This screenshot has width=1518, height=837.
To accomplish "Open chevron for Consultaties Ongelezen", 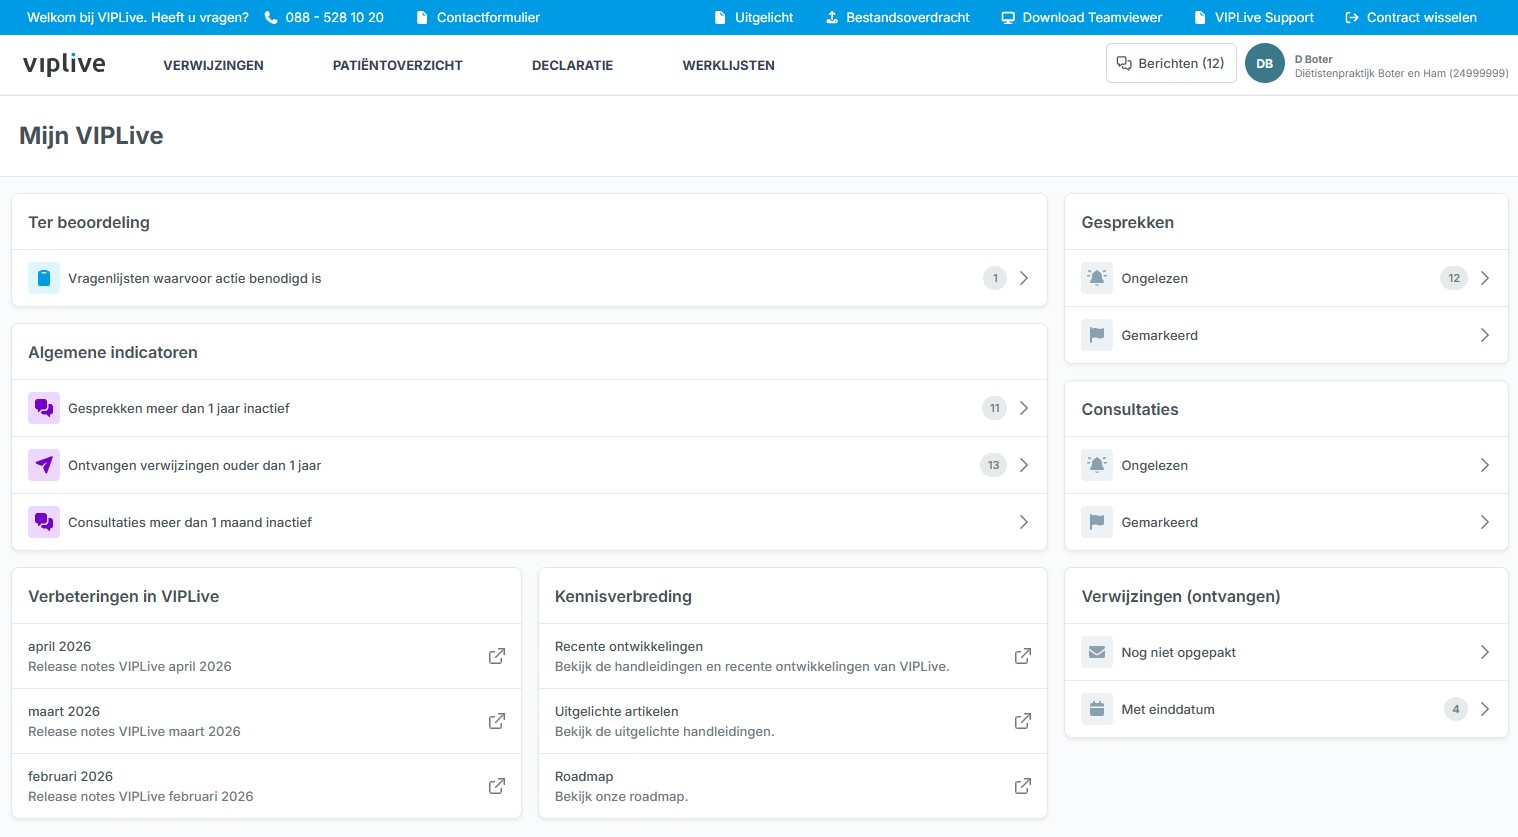I will point(1485,465).
